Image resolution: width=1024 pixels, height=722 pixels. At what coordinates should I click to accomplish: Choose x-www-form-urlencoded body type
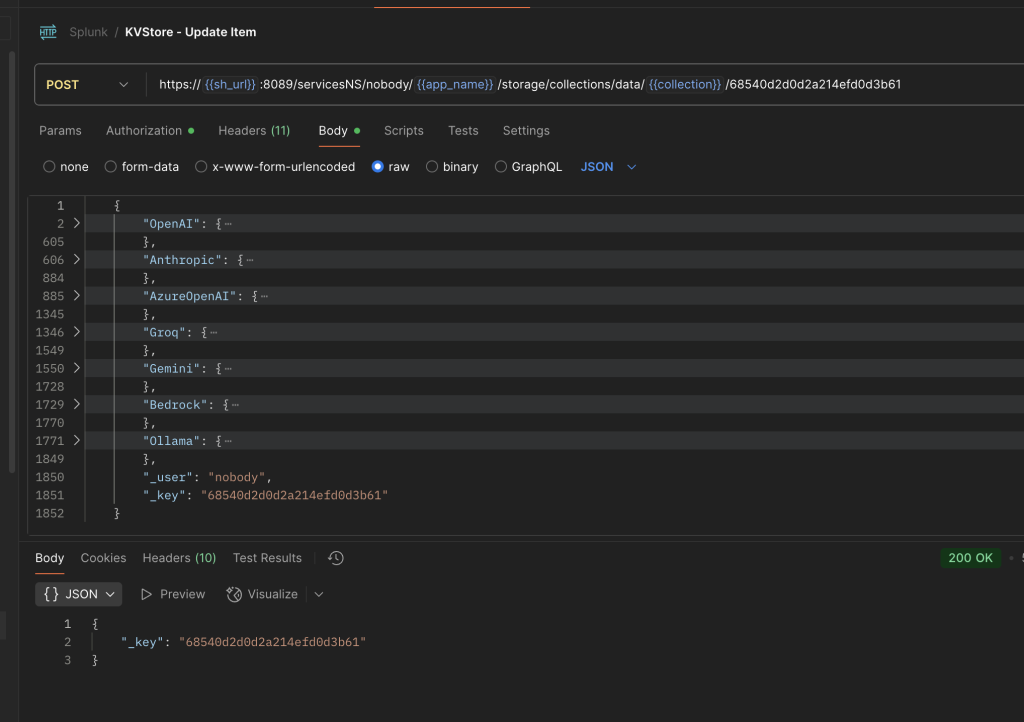201,167
